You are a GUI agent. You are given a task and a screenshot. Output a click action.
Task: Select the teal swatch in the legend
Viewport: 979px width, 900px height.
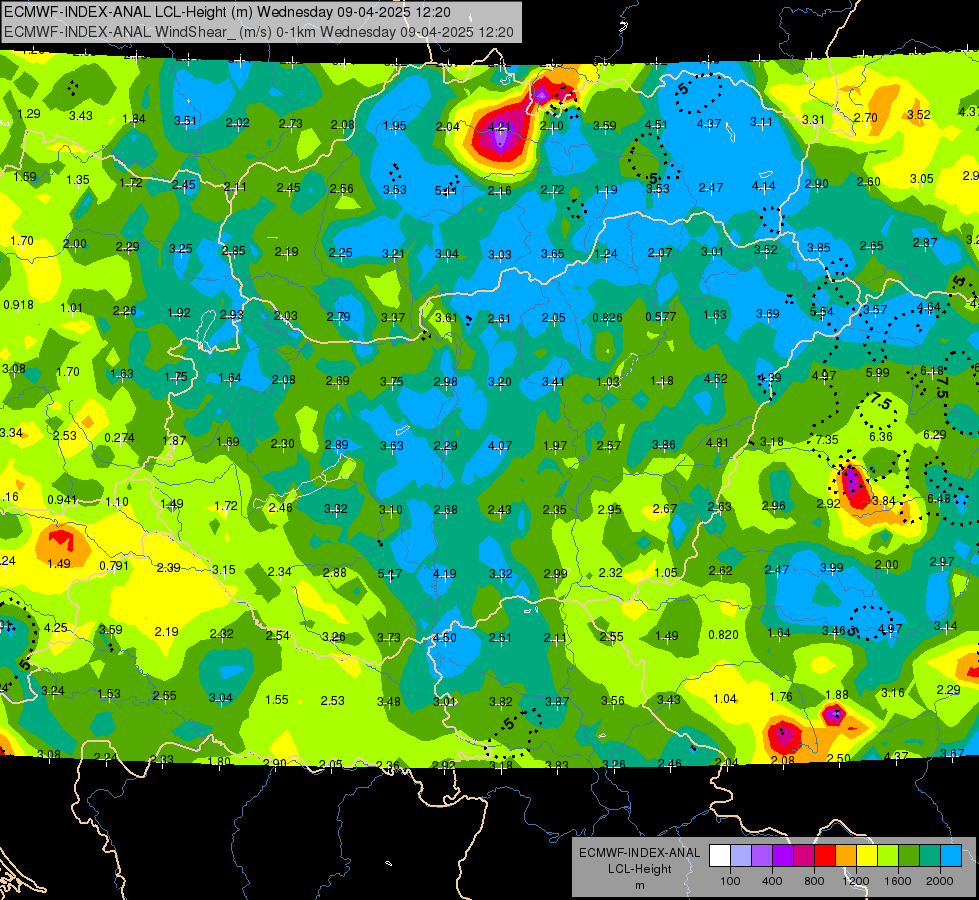(x=930, y=855)
